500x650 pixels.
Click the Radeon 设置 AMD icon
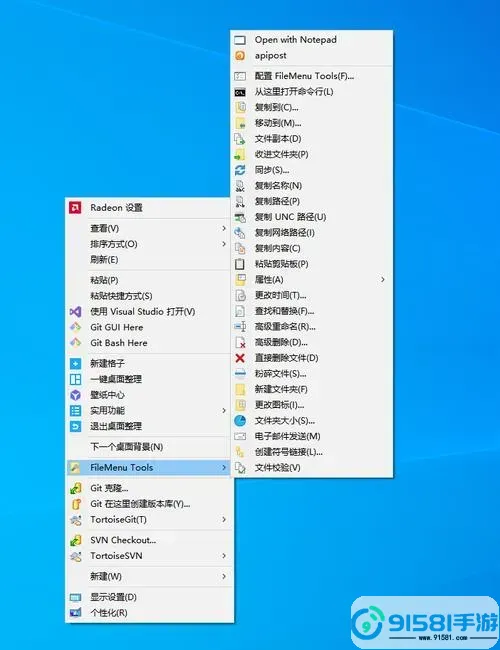(75, 207)
